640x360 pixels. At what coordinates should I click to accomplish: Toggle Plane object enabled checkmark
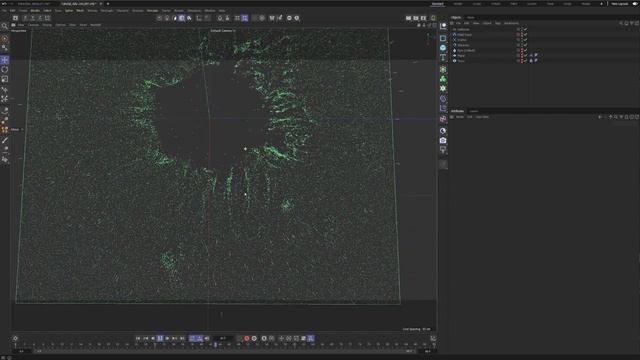[x=525, y=56]
